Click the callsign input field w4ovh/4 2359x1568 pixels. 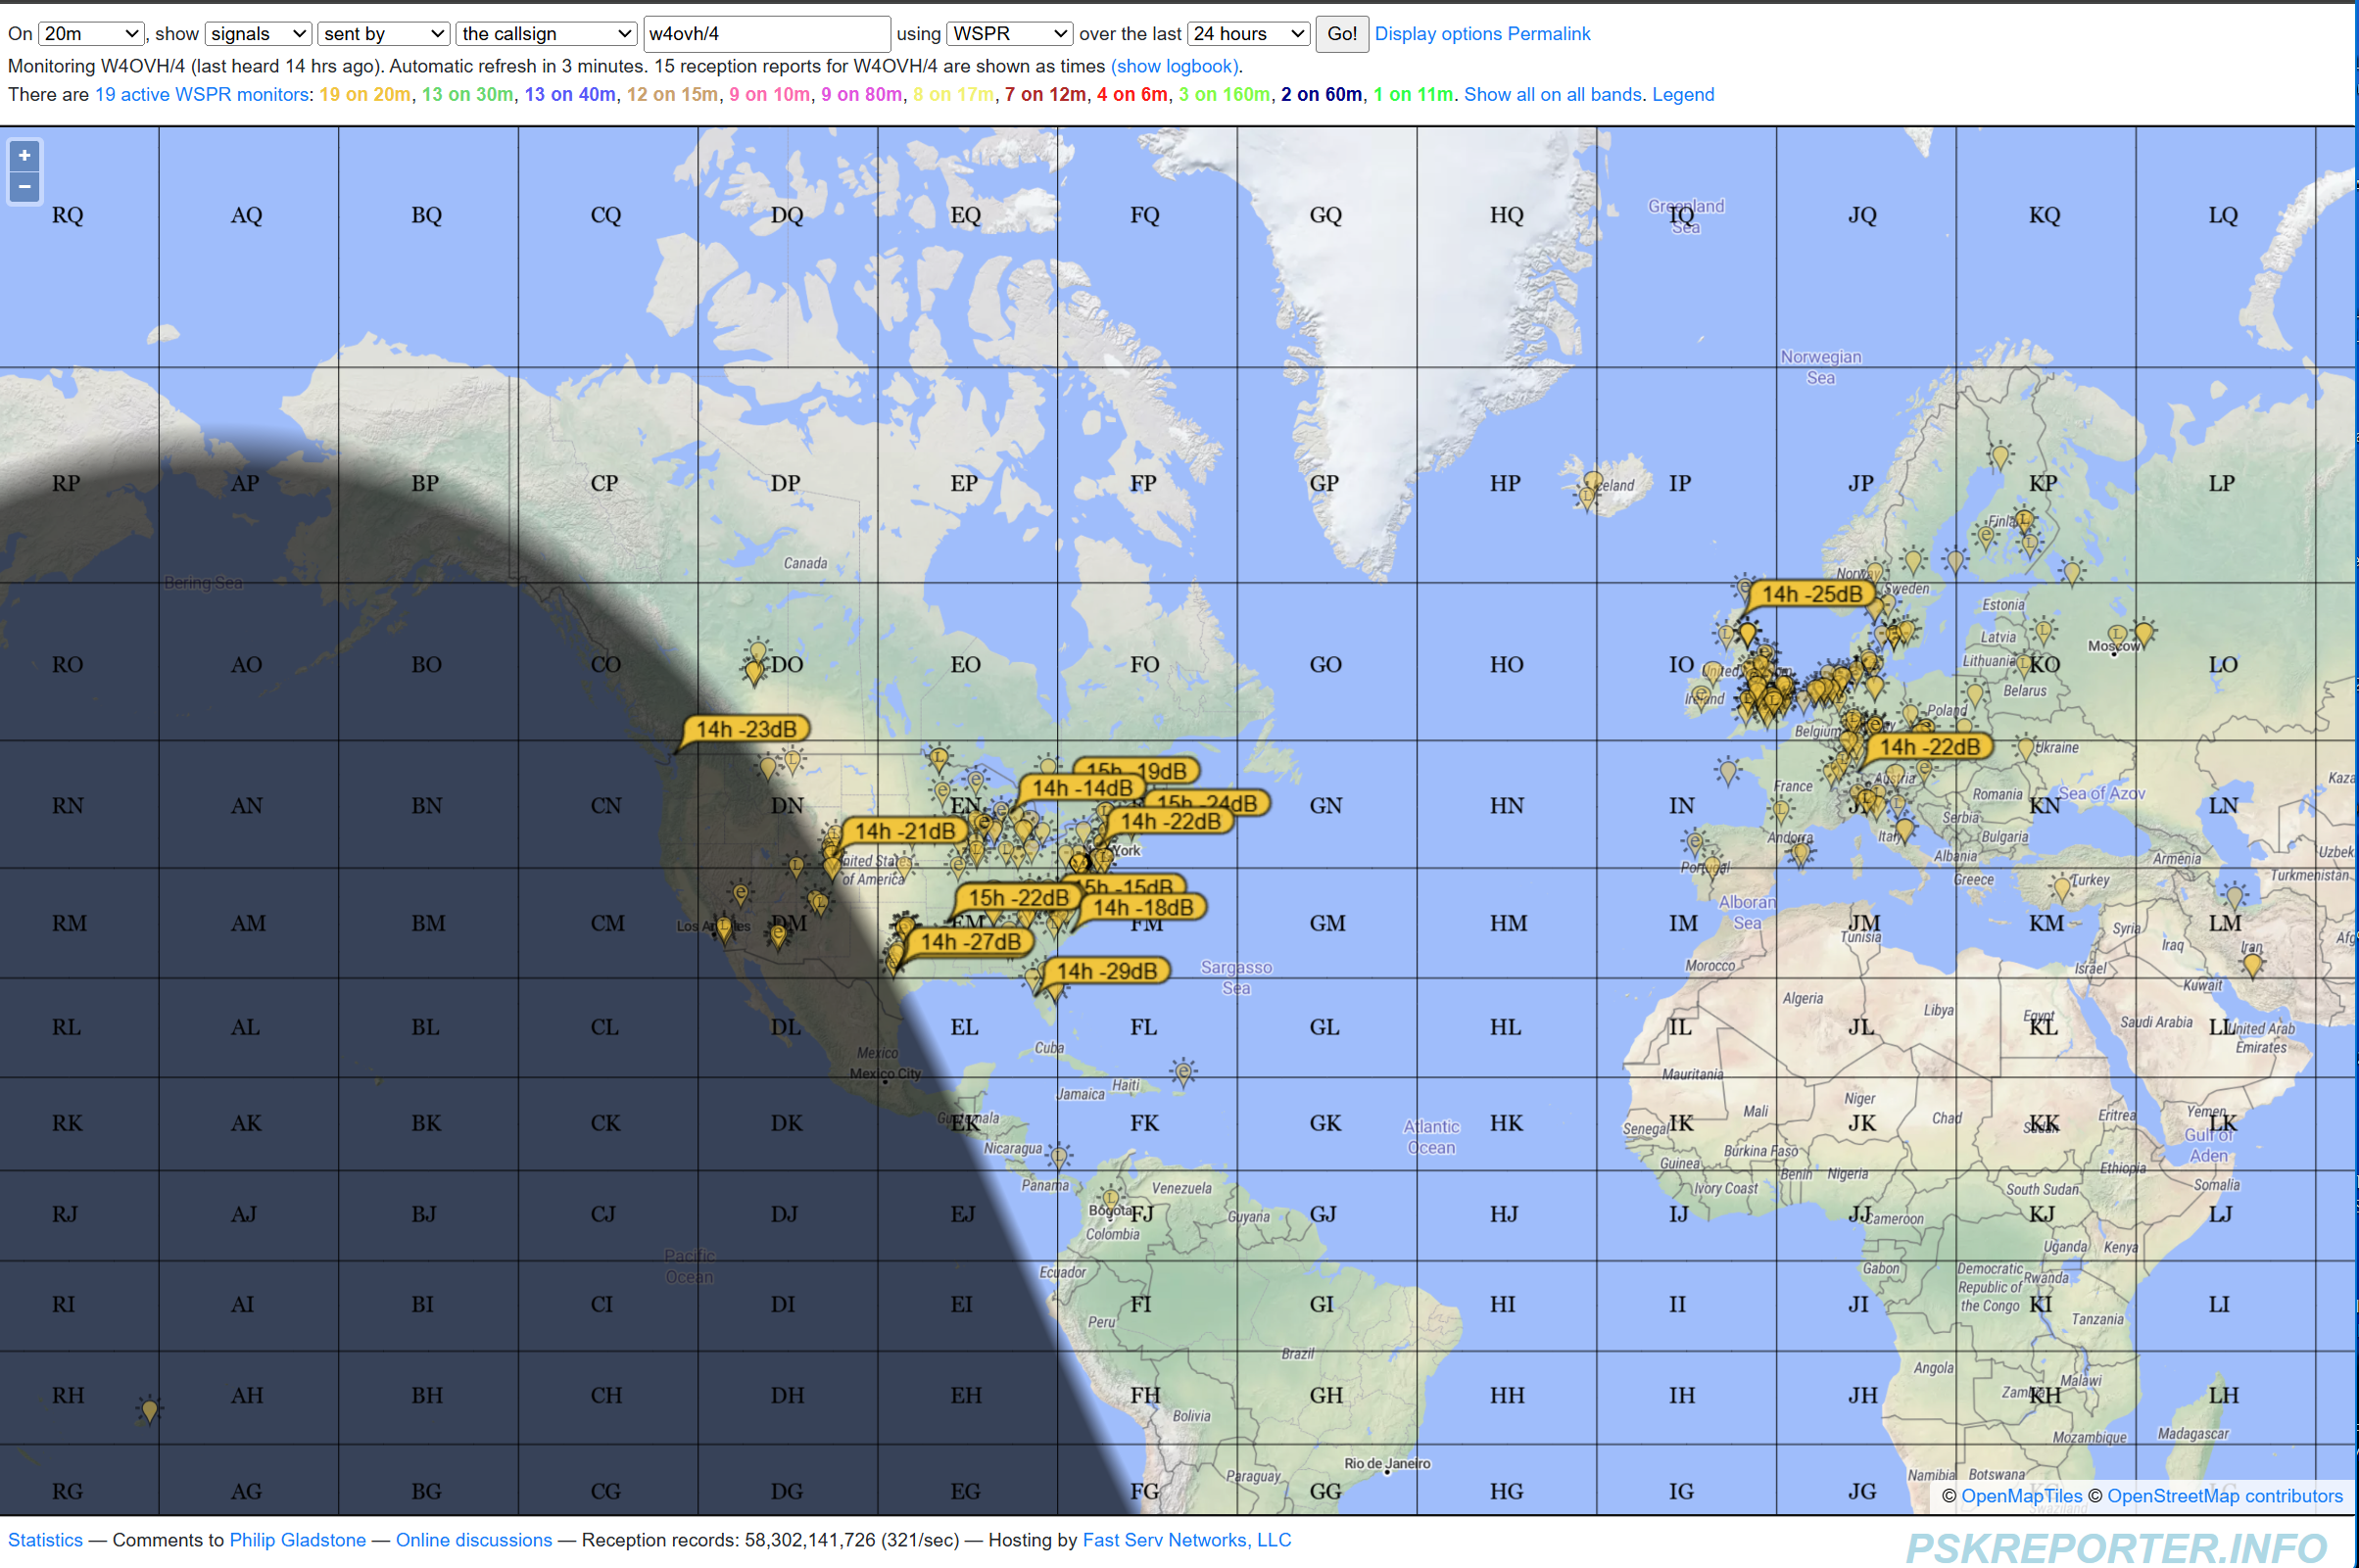(766, 34)
